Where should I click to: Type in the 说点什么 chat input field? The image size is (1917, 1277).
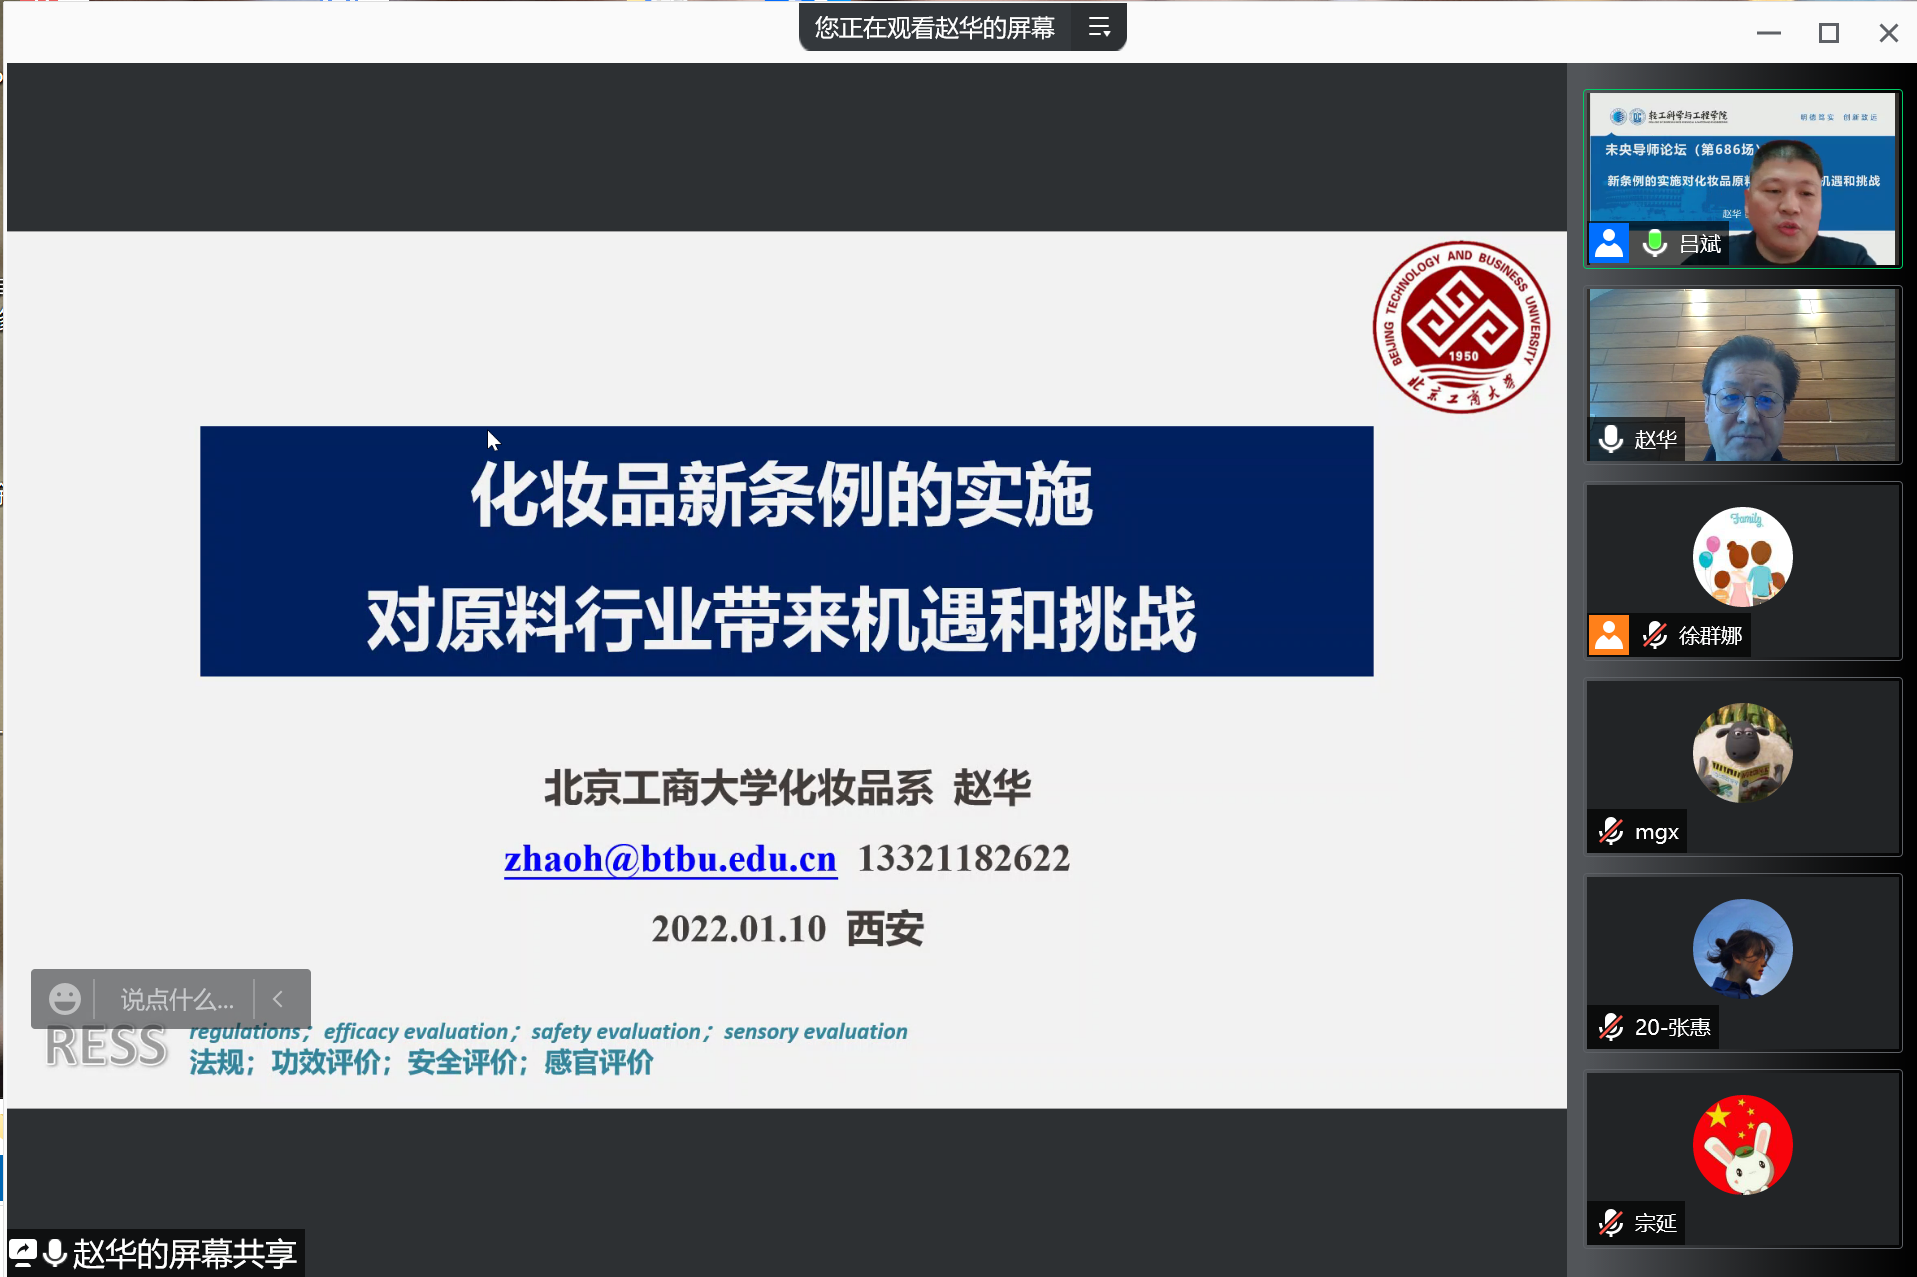[177, 999]
